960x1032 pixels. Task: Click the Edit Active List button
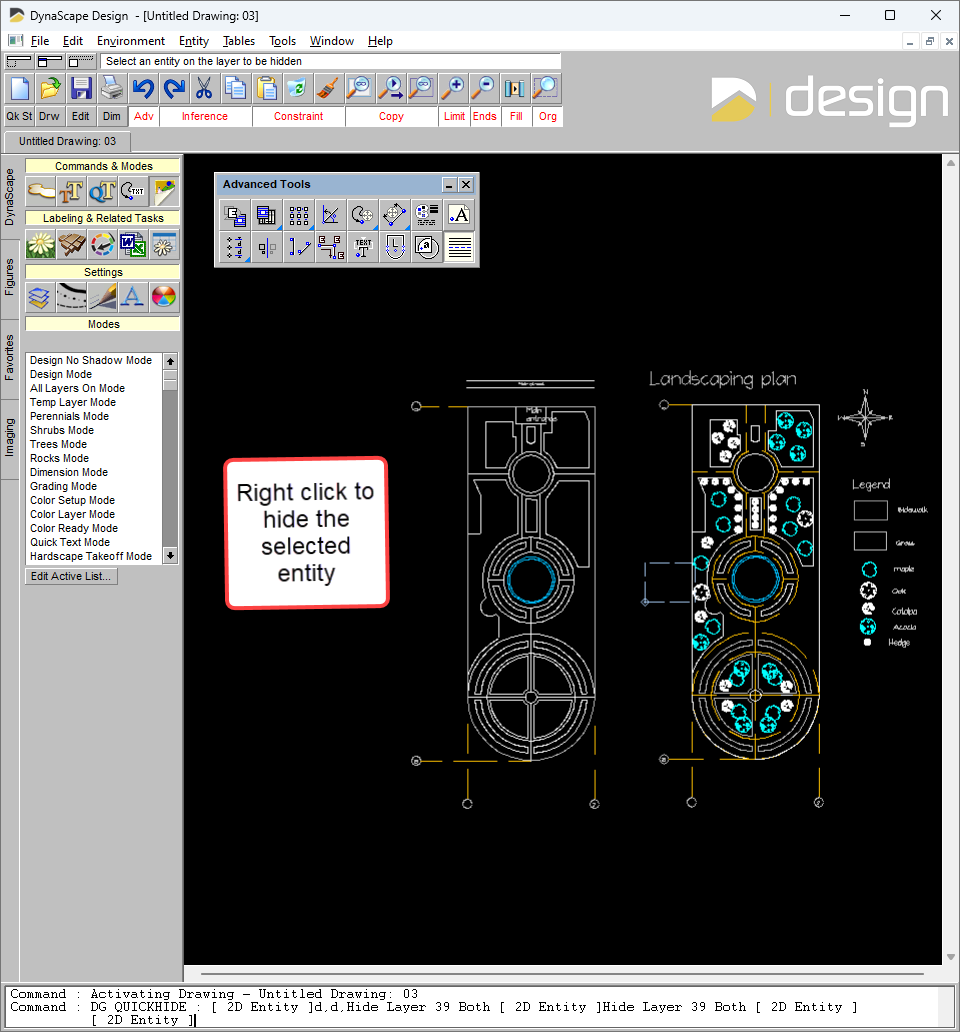point(71,576)
